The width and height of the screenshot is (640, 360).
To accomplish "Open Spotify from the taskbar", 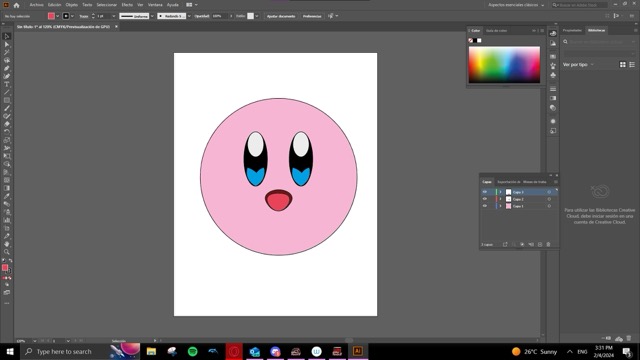I will [193, 351].
